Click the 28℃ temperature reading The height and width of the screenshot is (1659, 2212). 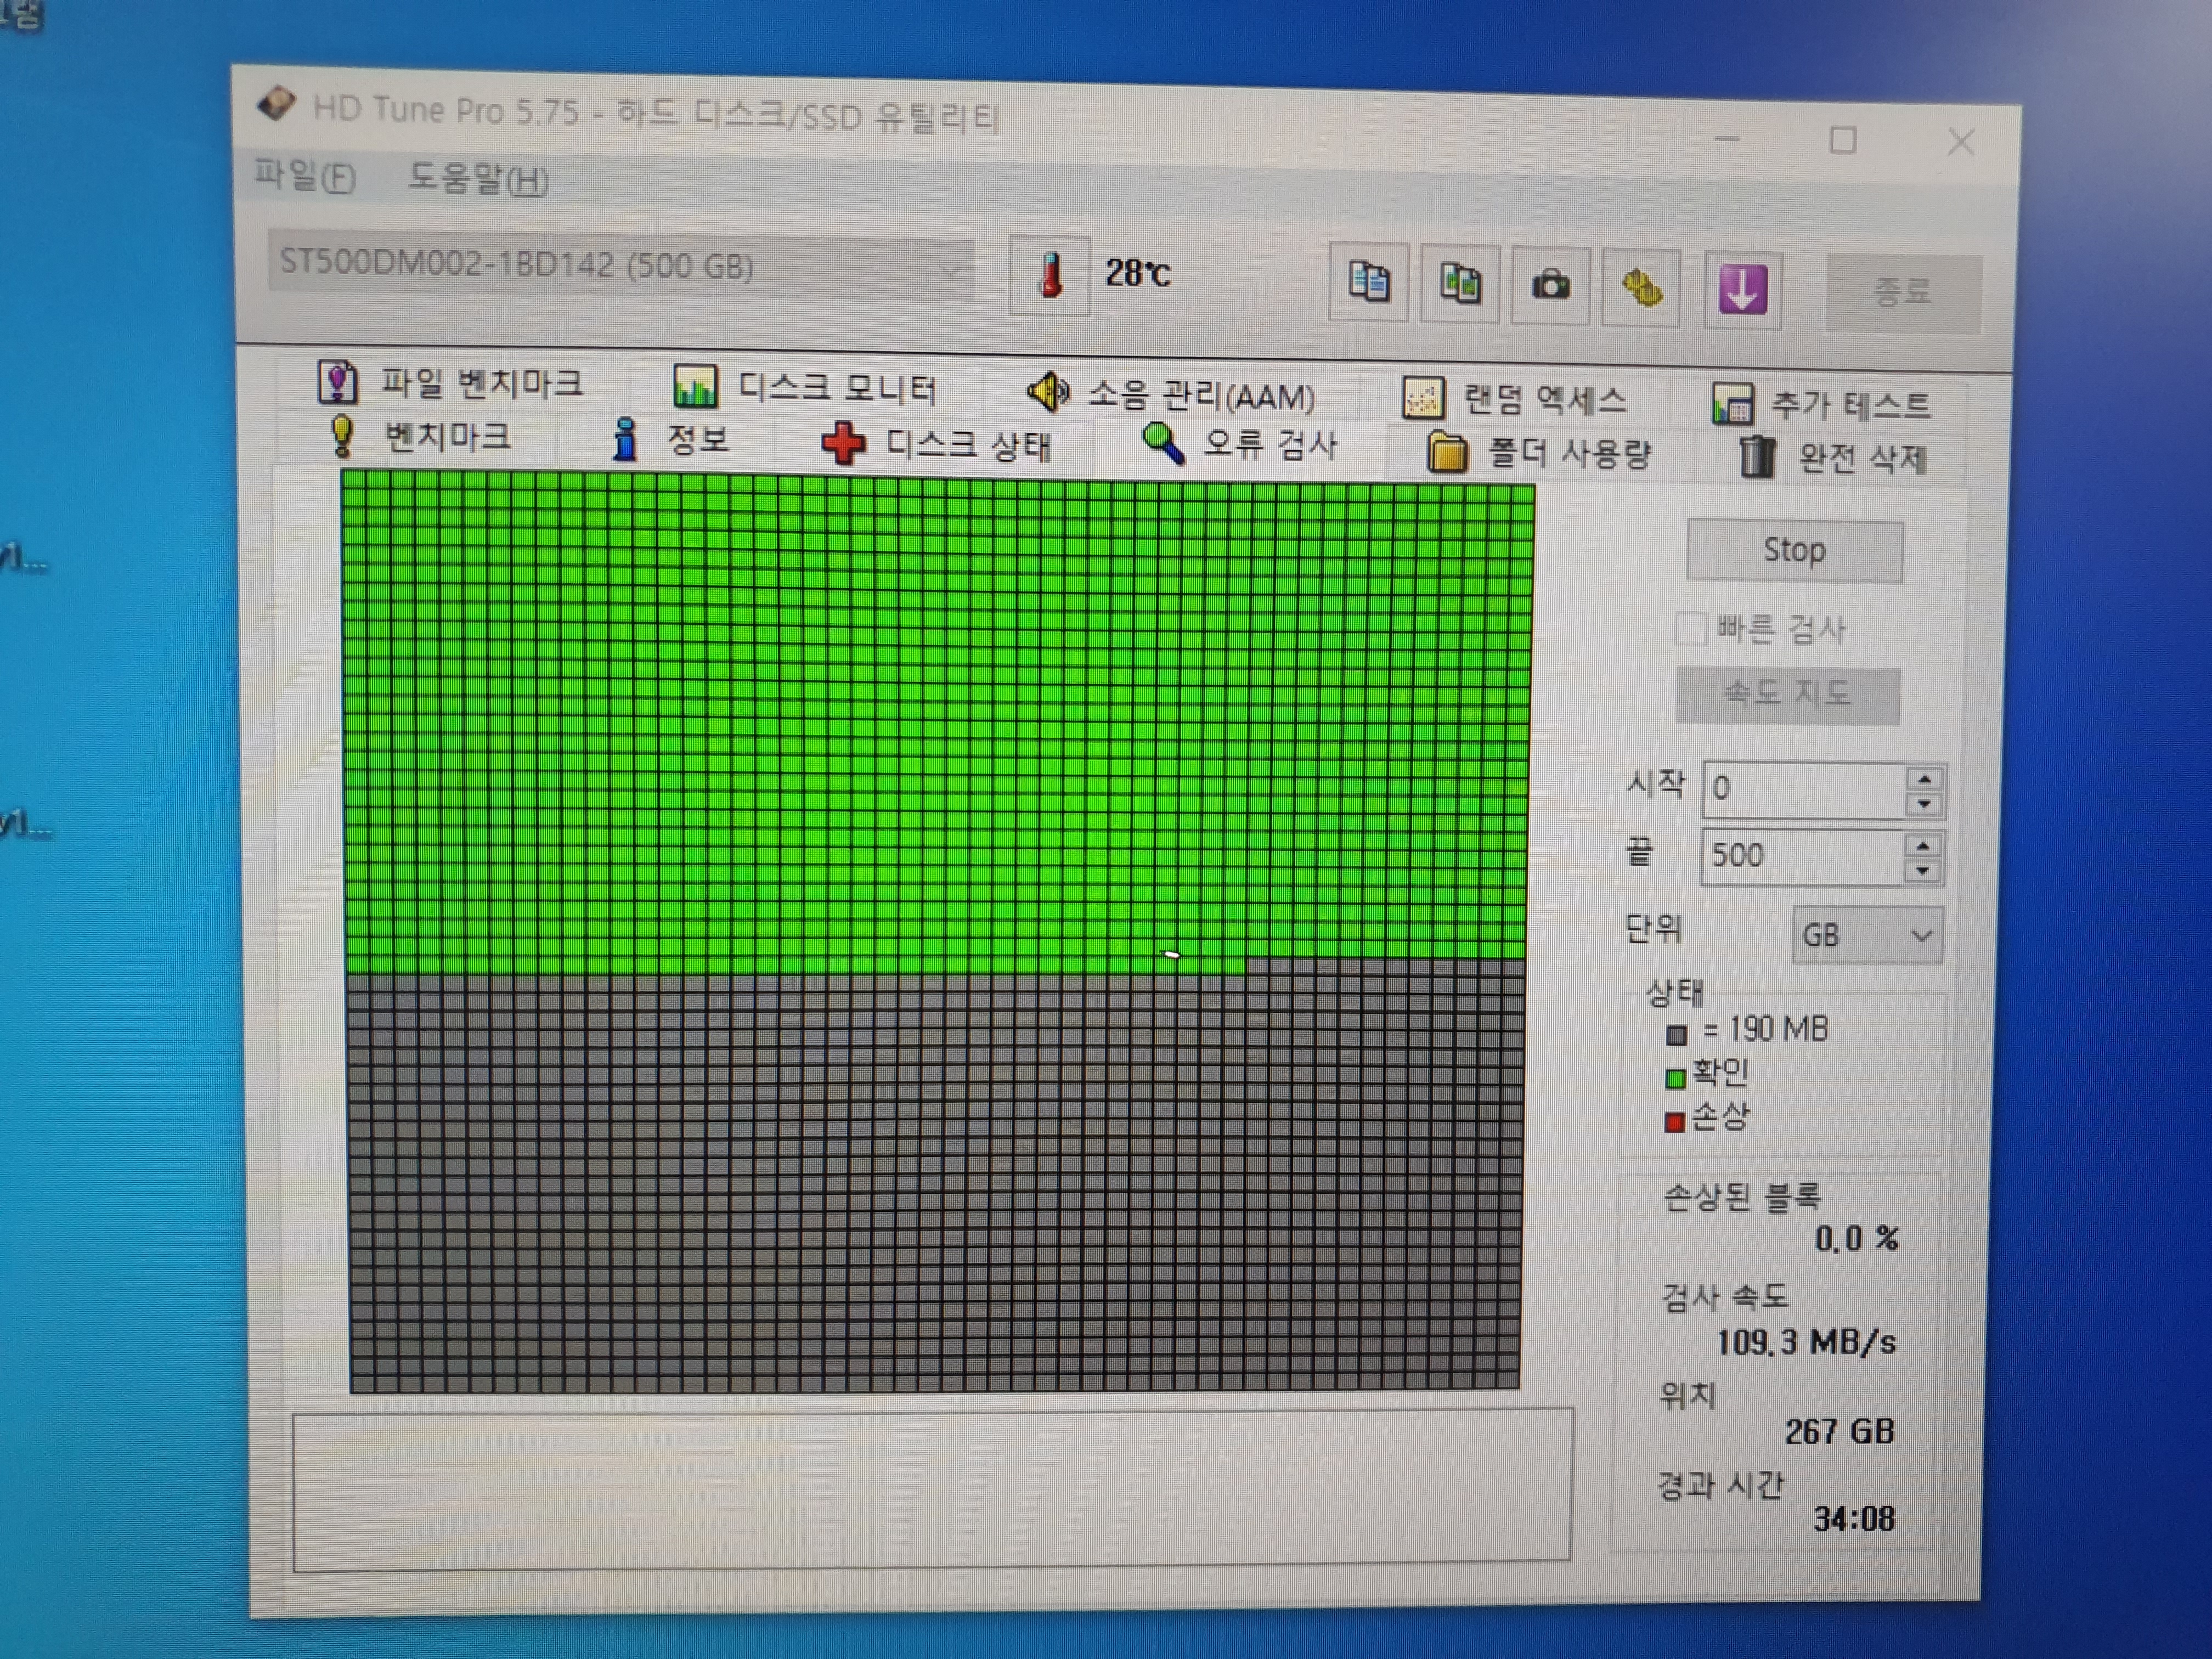coord(1137,273)
